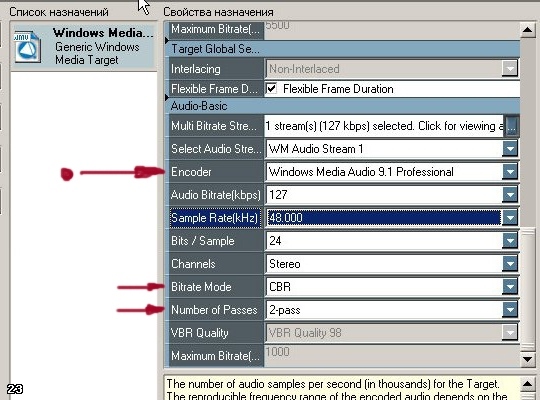Open the Select Audio Stream dropdown arrow
This screenshot has height=400, width=540.
pyautogui.click(x=510, y=149)
